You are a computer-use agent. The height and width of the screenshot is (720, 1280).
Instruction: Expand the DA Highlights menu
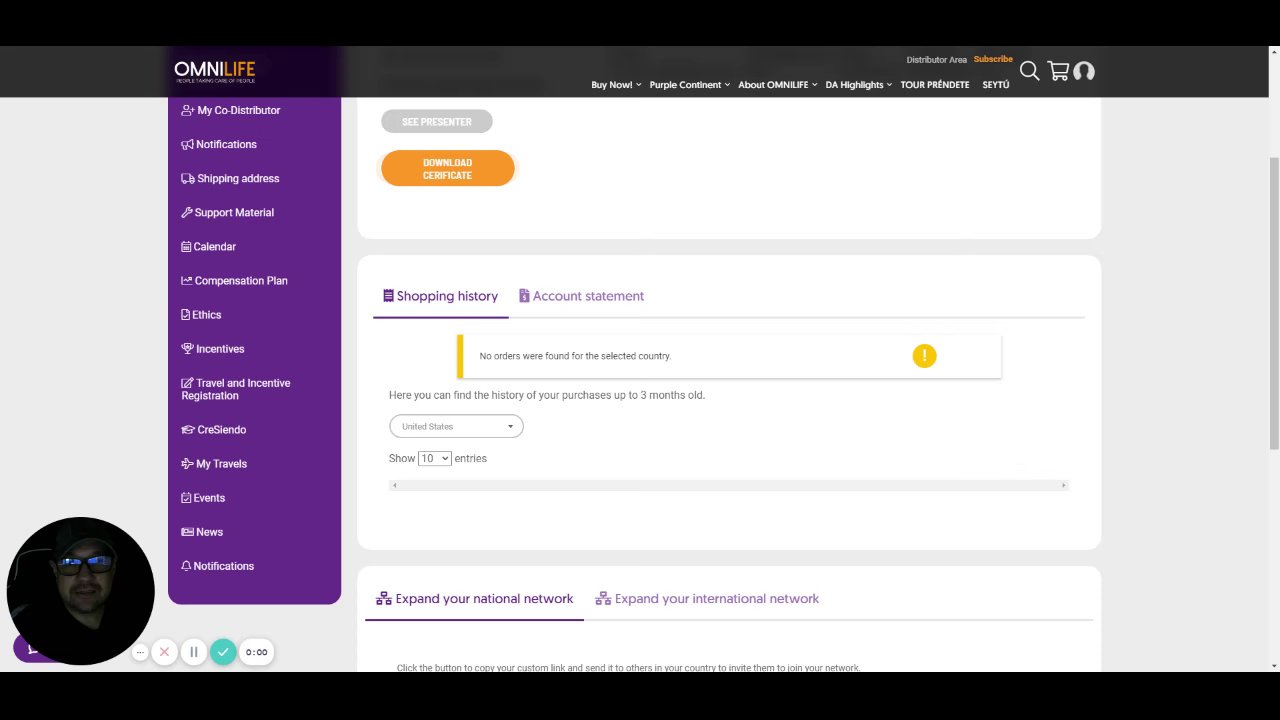[859, 85]
